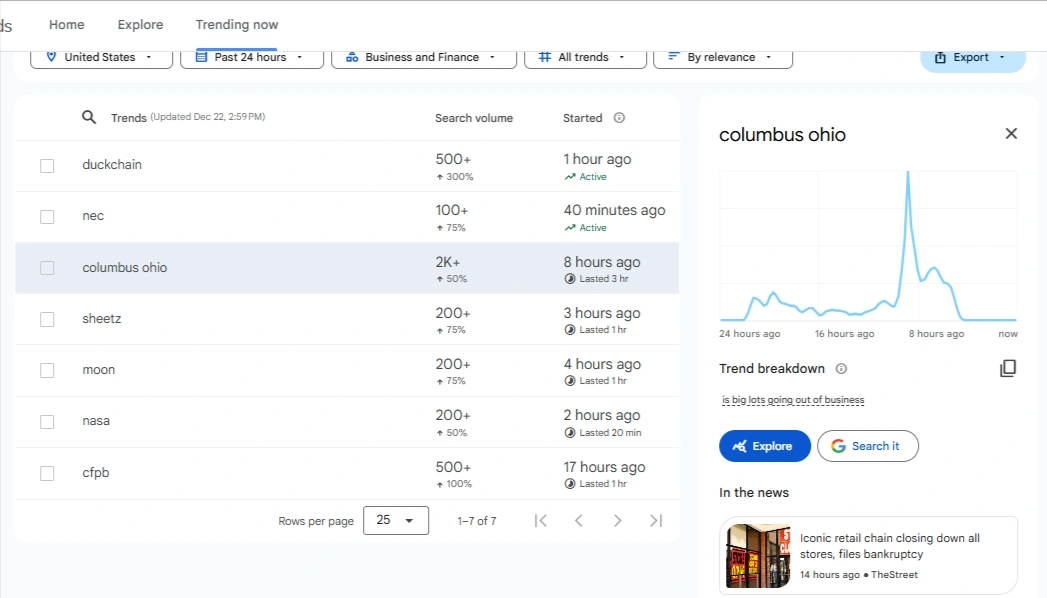Switch to the Explore tab

(x=140, y=25)
